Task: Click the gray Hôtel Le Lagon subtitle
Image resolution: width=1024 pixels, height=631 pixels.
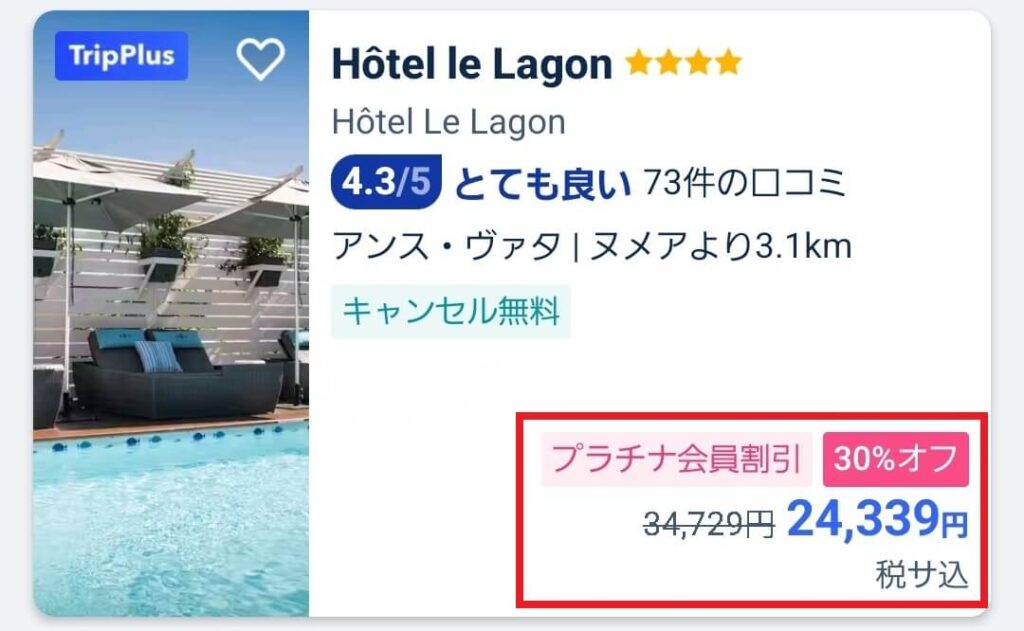Action: (x=449, y=122)
